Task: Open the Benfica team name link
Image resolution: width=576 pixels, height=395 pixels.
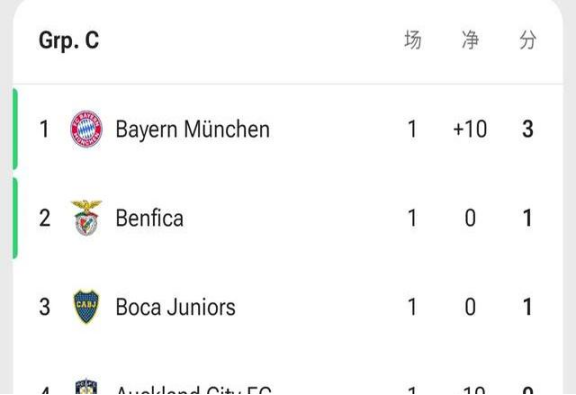Action: pyautogui.click(x=150, y=218)
